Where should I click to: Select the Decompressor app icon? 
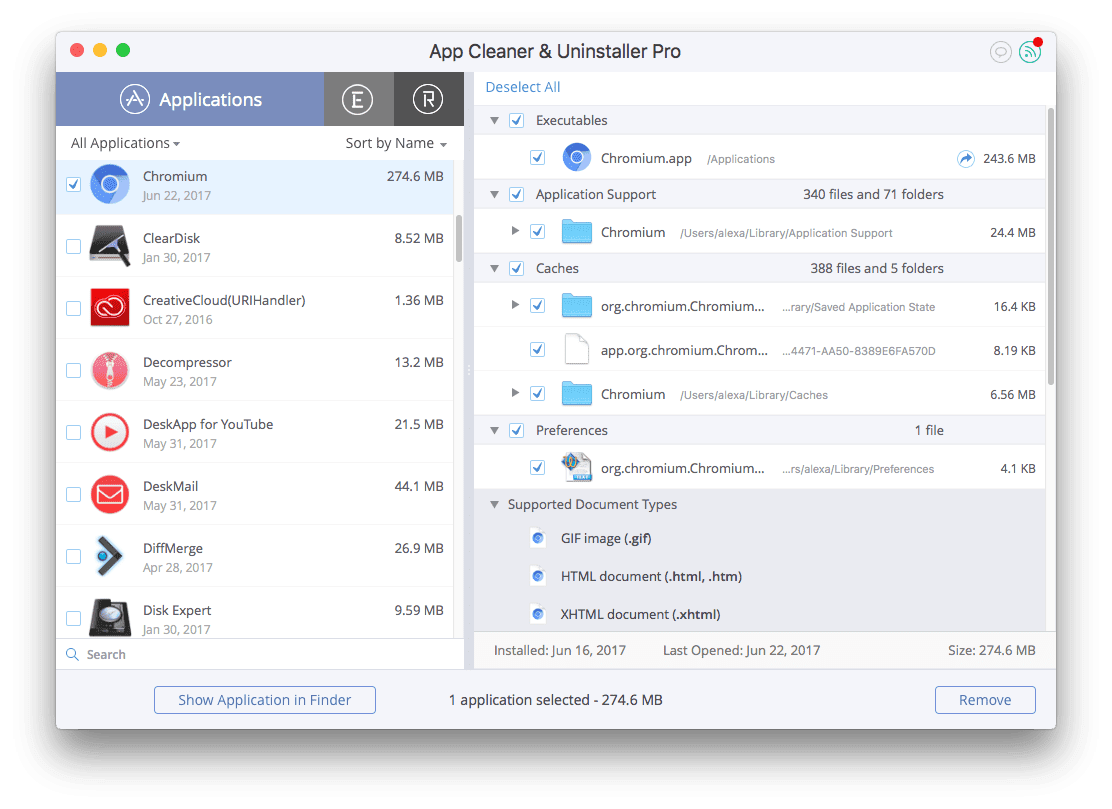click(110, 370)
